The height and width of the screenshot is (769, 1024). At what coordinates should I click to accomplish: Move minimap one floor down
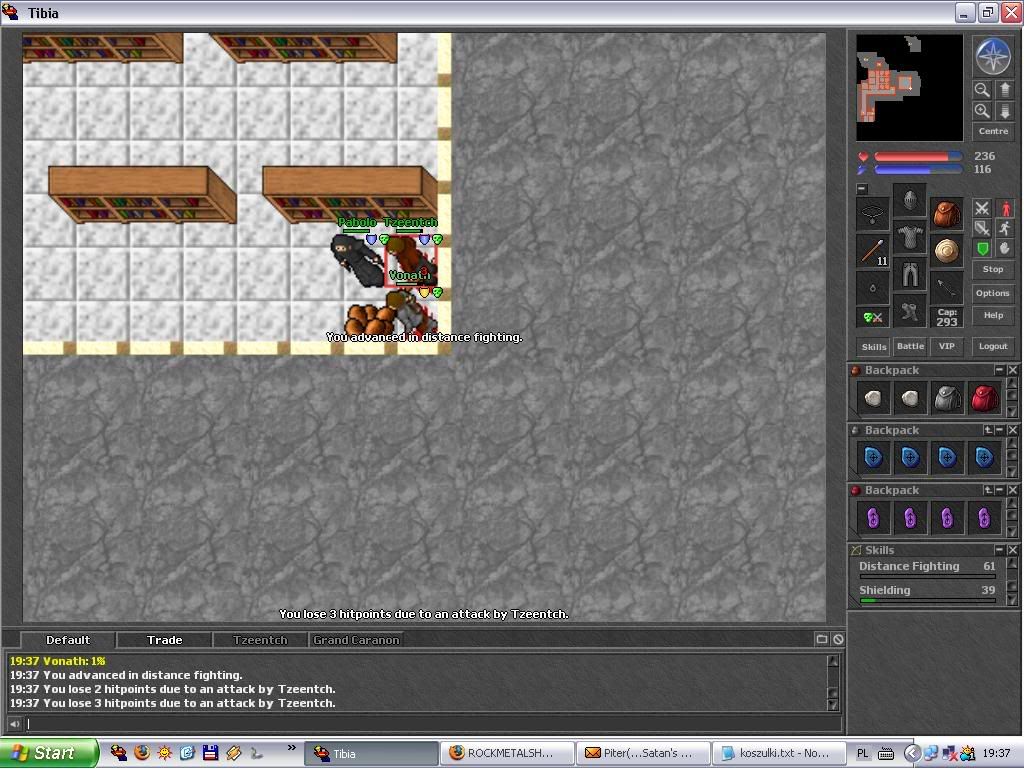coord(1004,110)
